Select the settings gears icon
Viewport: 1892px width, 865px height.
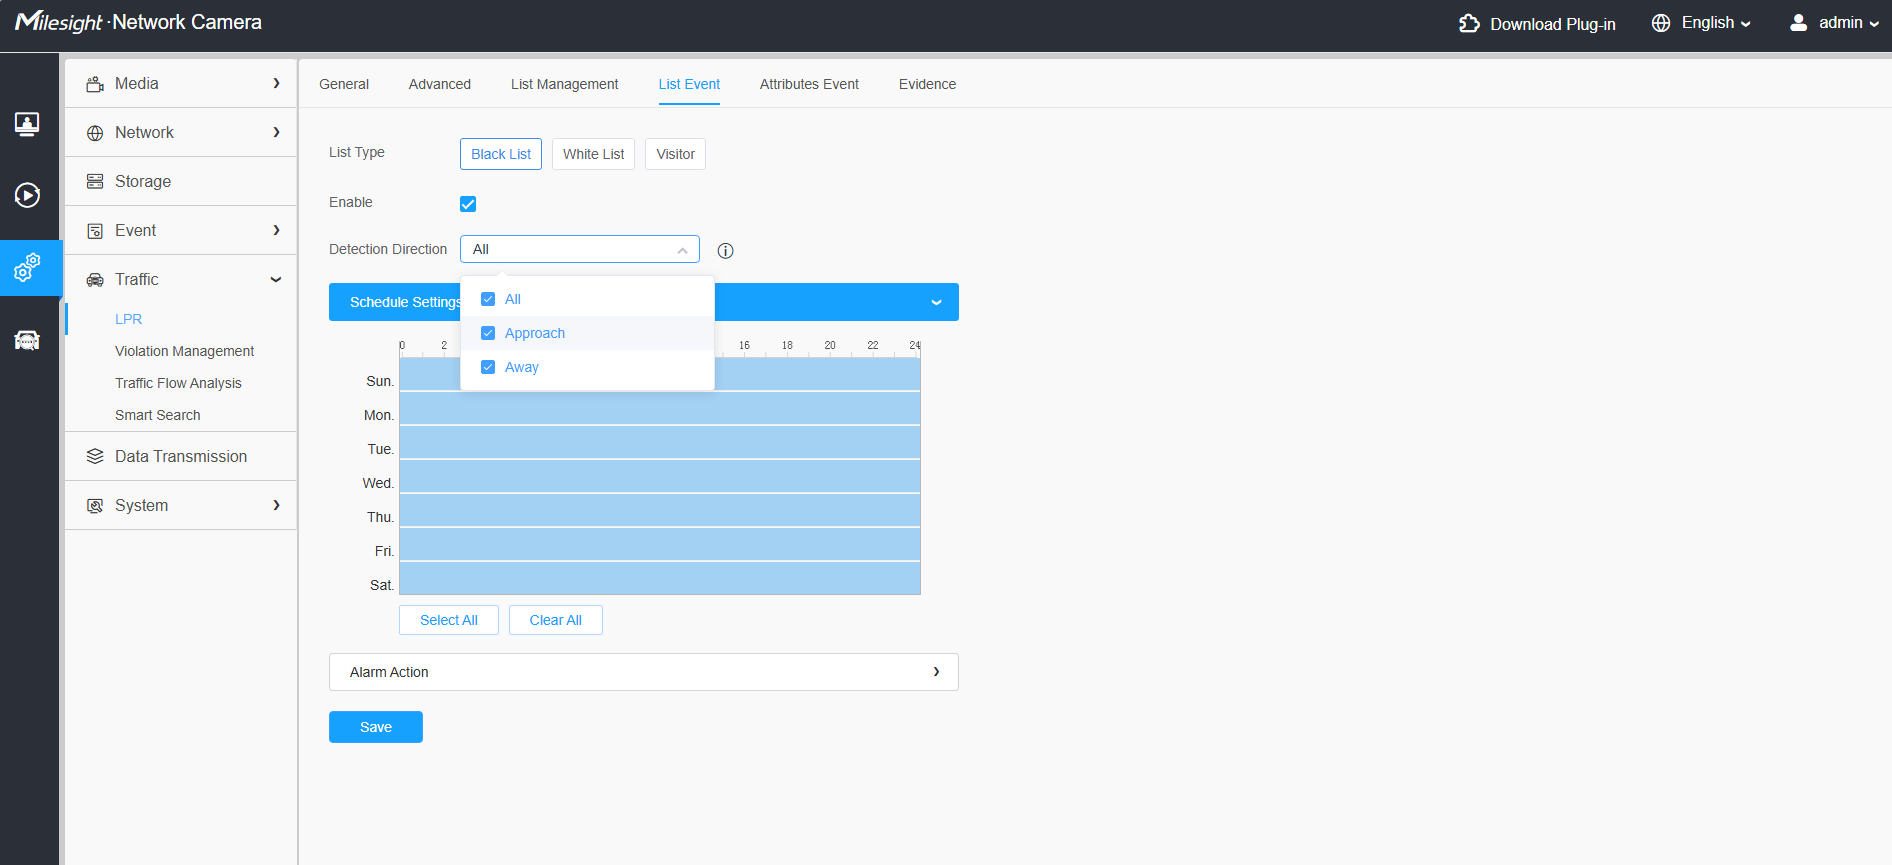pyautogui.click(x=27, y=267)
